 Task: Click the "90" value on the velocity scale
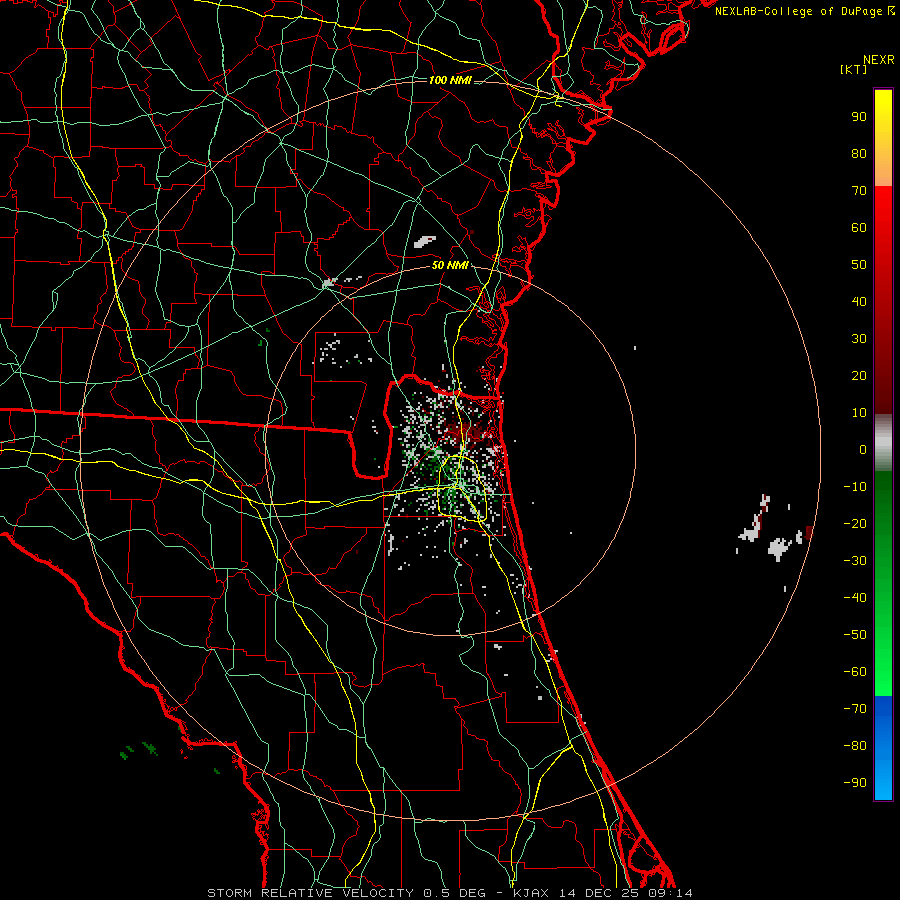coord(859,117)
